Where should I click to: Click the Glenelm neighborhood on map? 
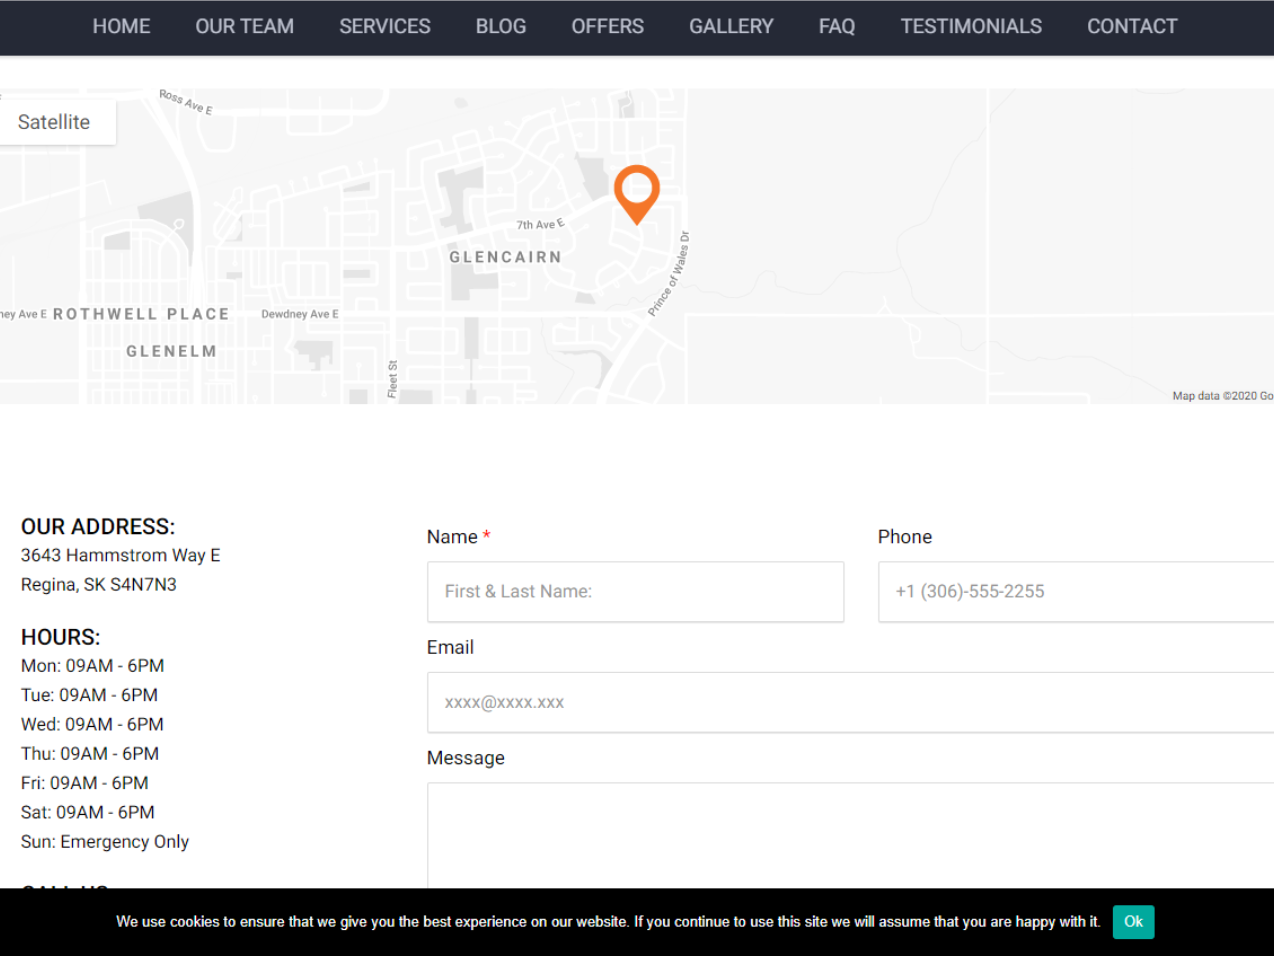(x=171, y=351)
